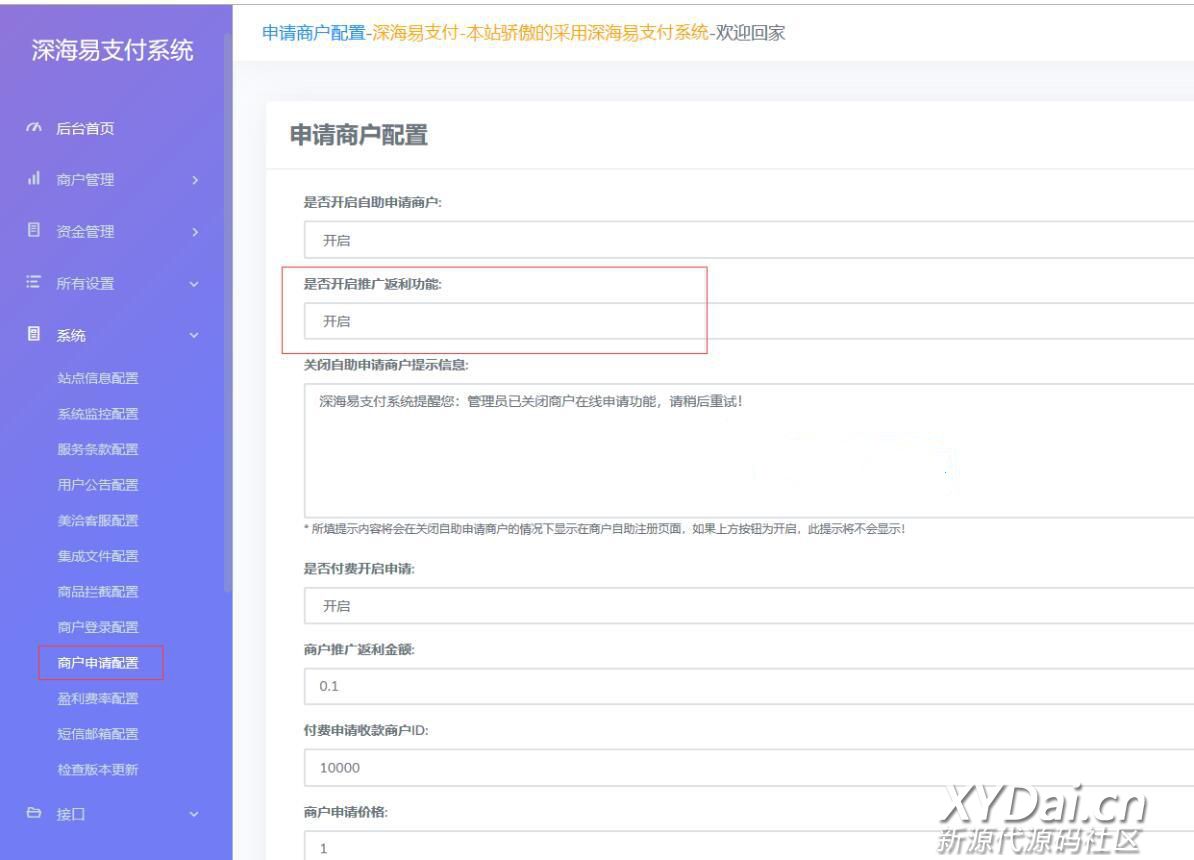
Task: Open the 资金管理 sidebar menu
Action: pyautogui.click(x=85, y=232)
